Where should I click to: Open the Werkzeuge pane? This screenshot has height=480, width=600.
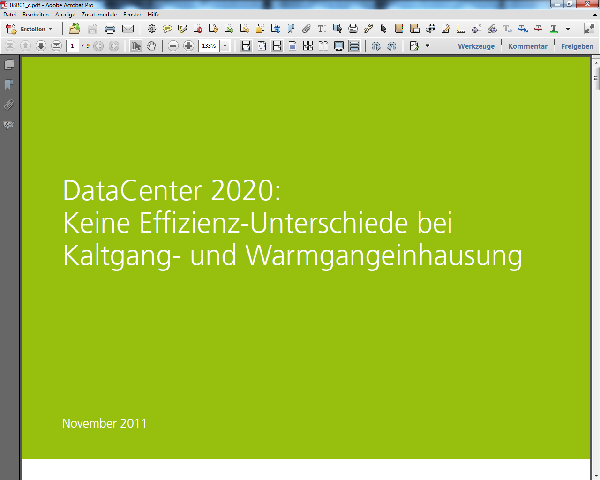click(476, 46)
